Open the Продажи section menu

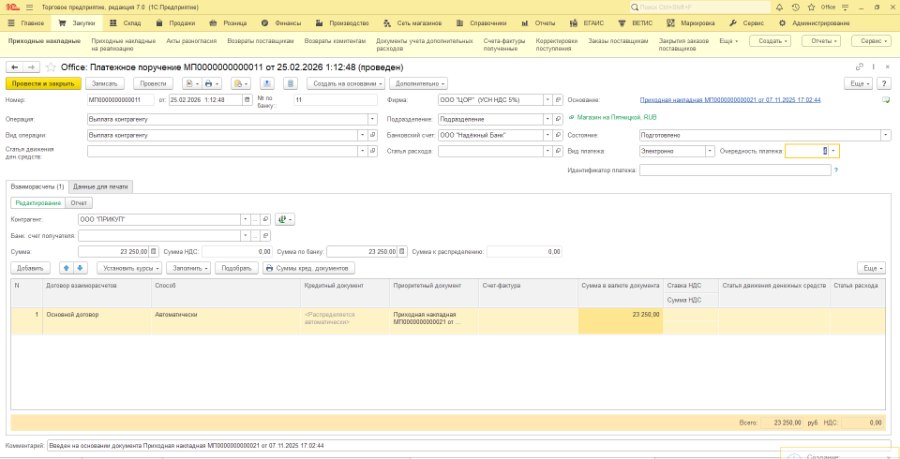pos(176,24)
